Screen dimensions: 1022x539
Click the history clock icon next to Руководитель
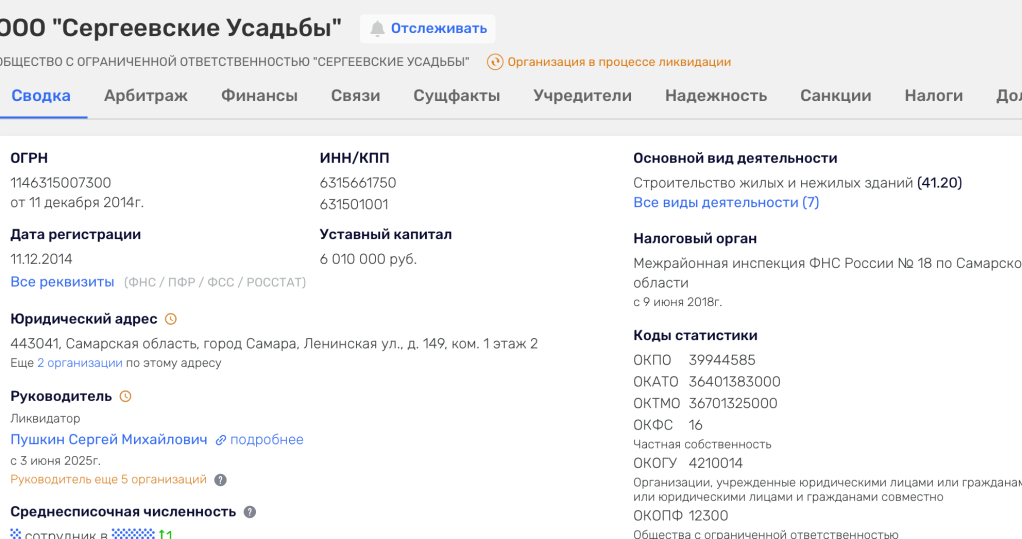click(x=125, y=396)
